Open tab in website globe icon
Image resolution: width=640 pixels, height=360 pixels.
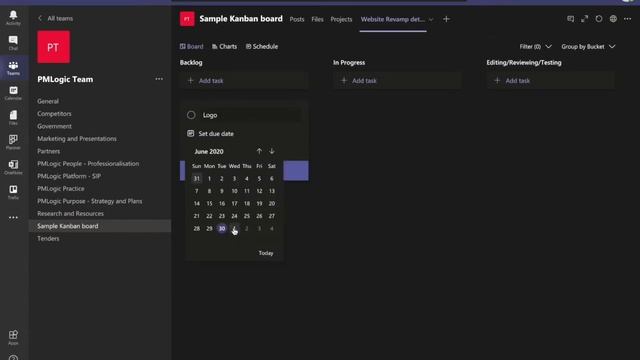[613, 19]
